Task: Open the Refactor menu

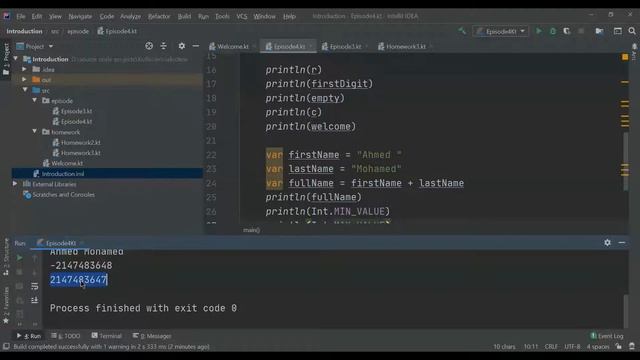Action: [159, 16]
